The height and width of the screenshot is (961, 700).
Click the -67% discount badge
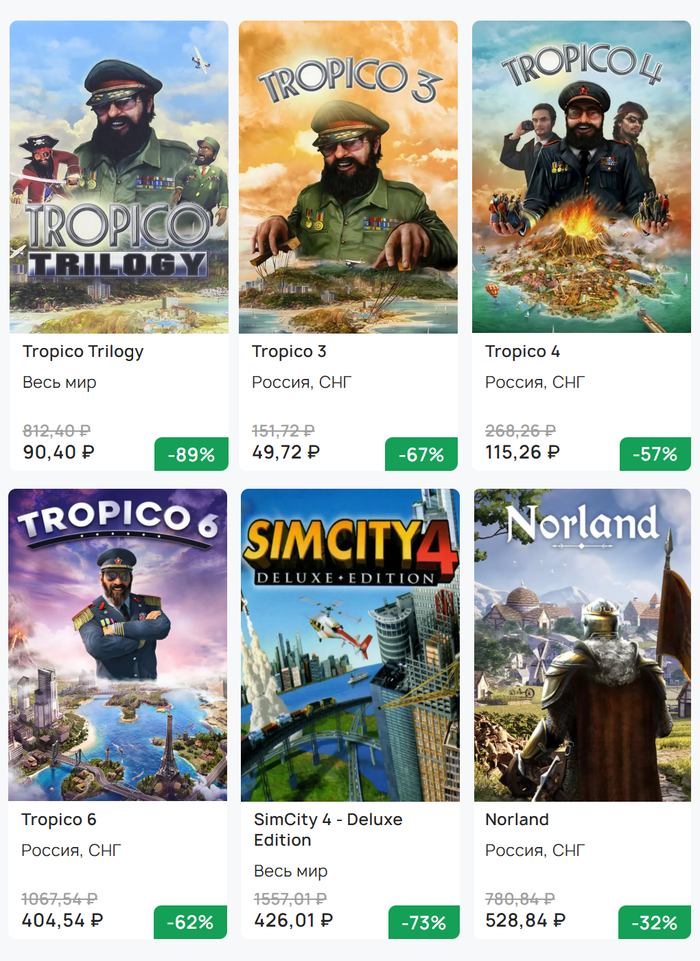coord(421,454)
